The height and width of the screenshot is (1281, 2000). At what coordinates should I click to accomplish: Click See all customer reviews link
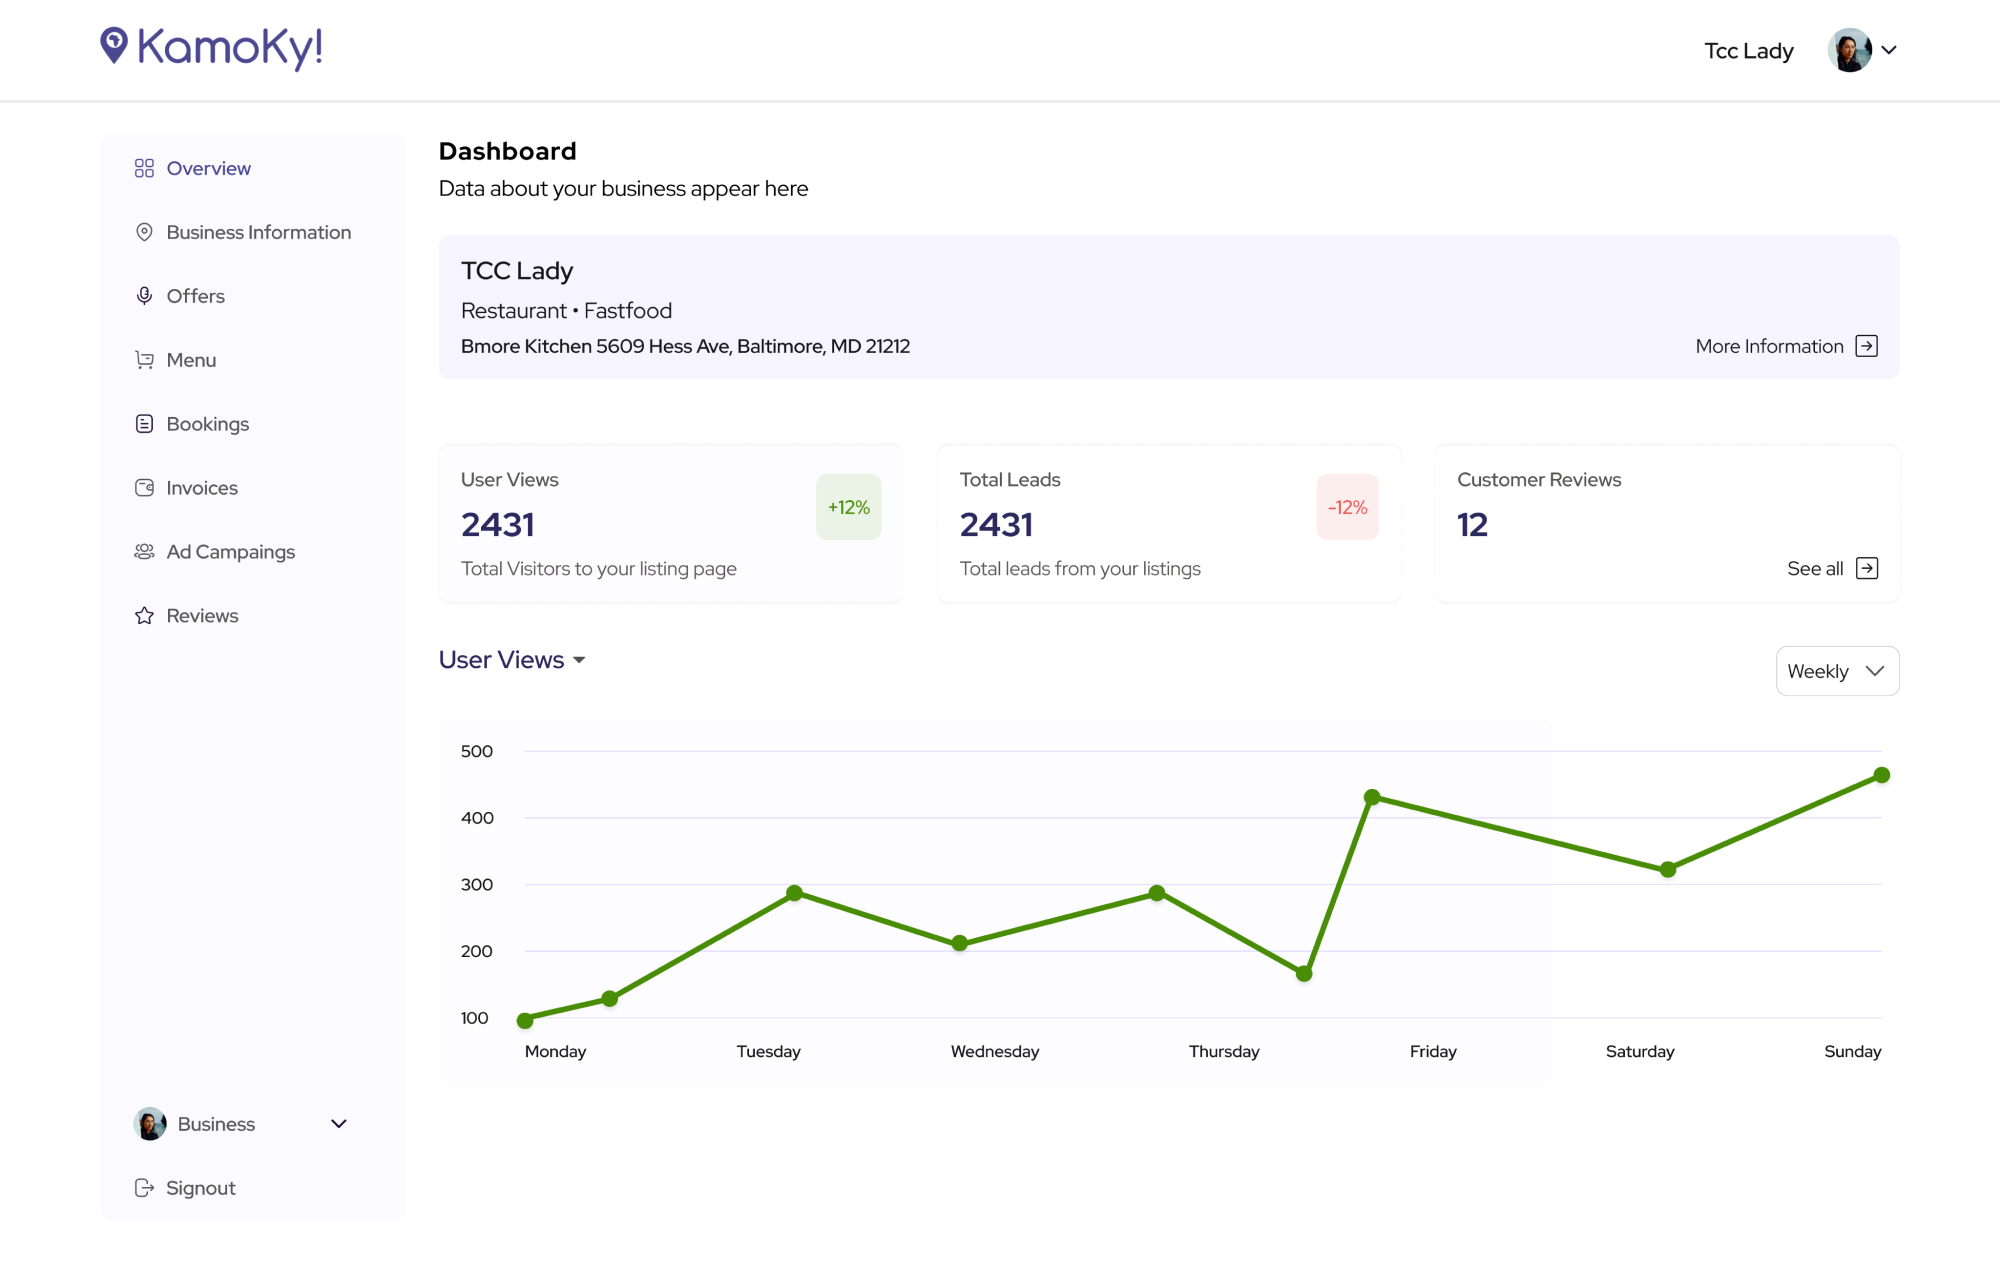click(1815, 569)
